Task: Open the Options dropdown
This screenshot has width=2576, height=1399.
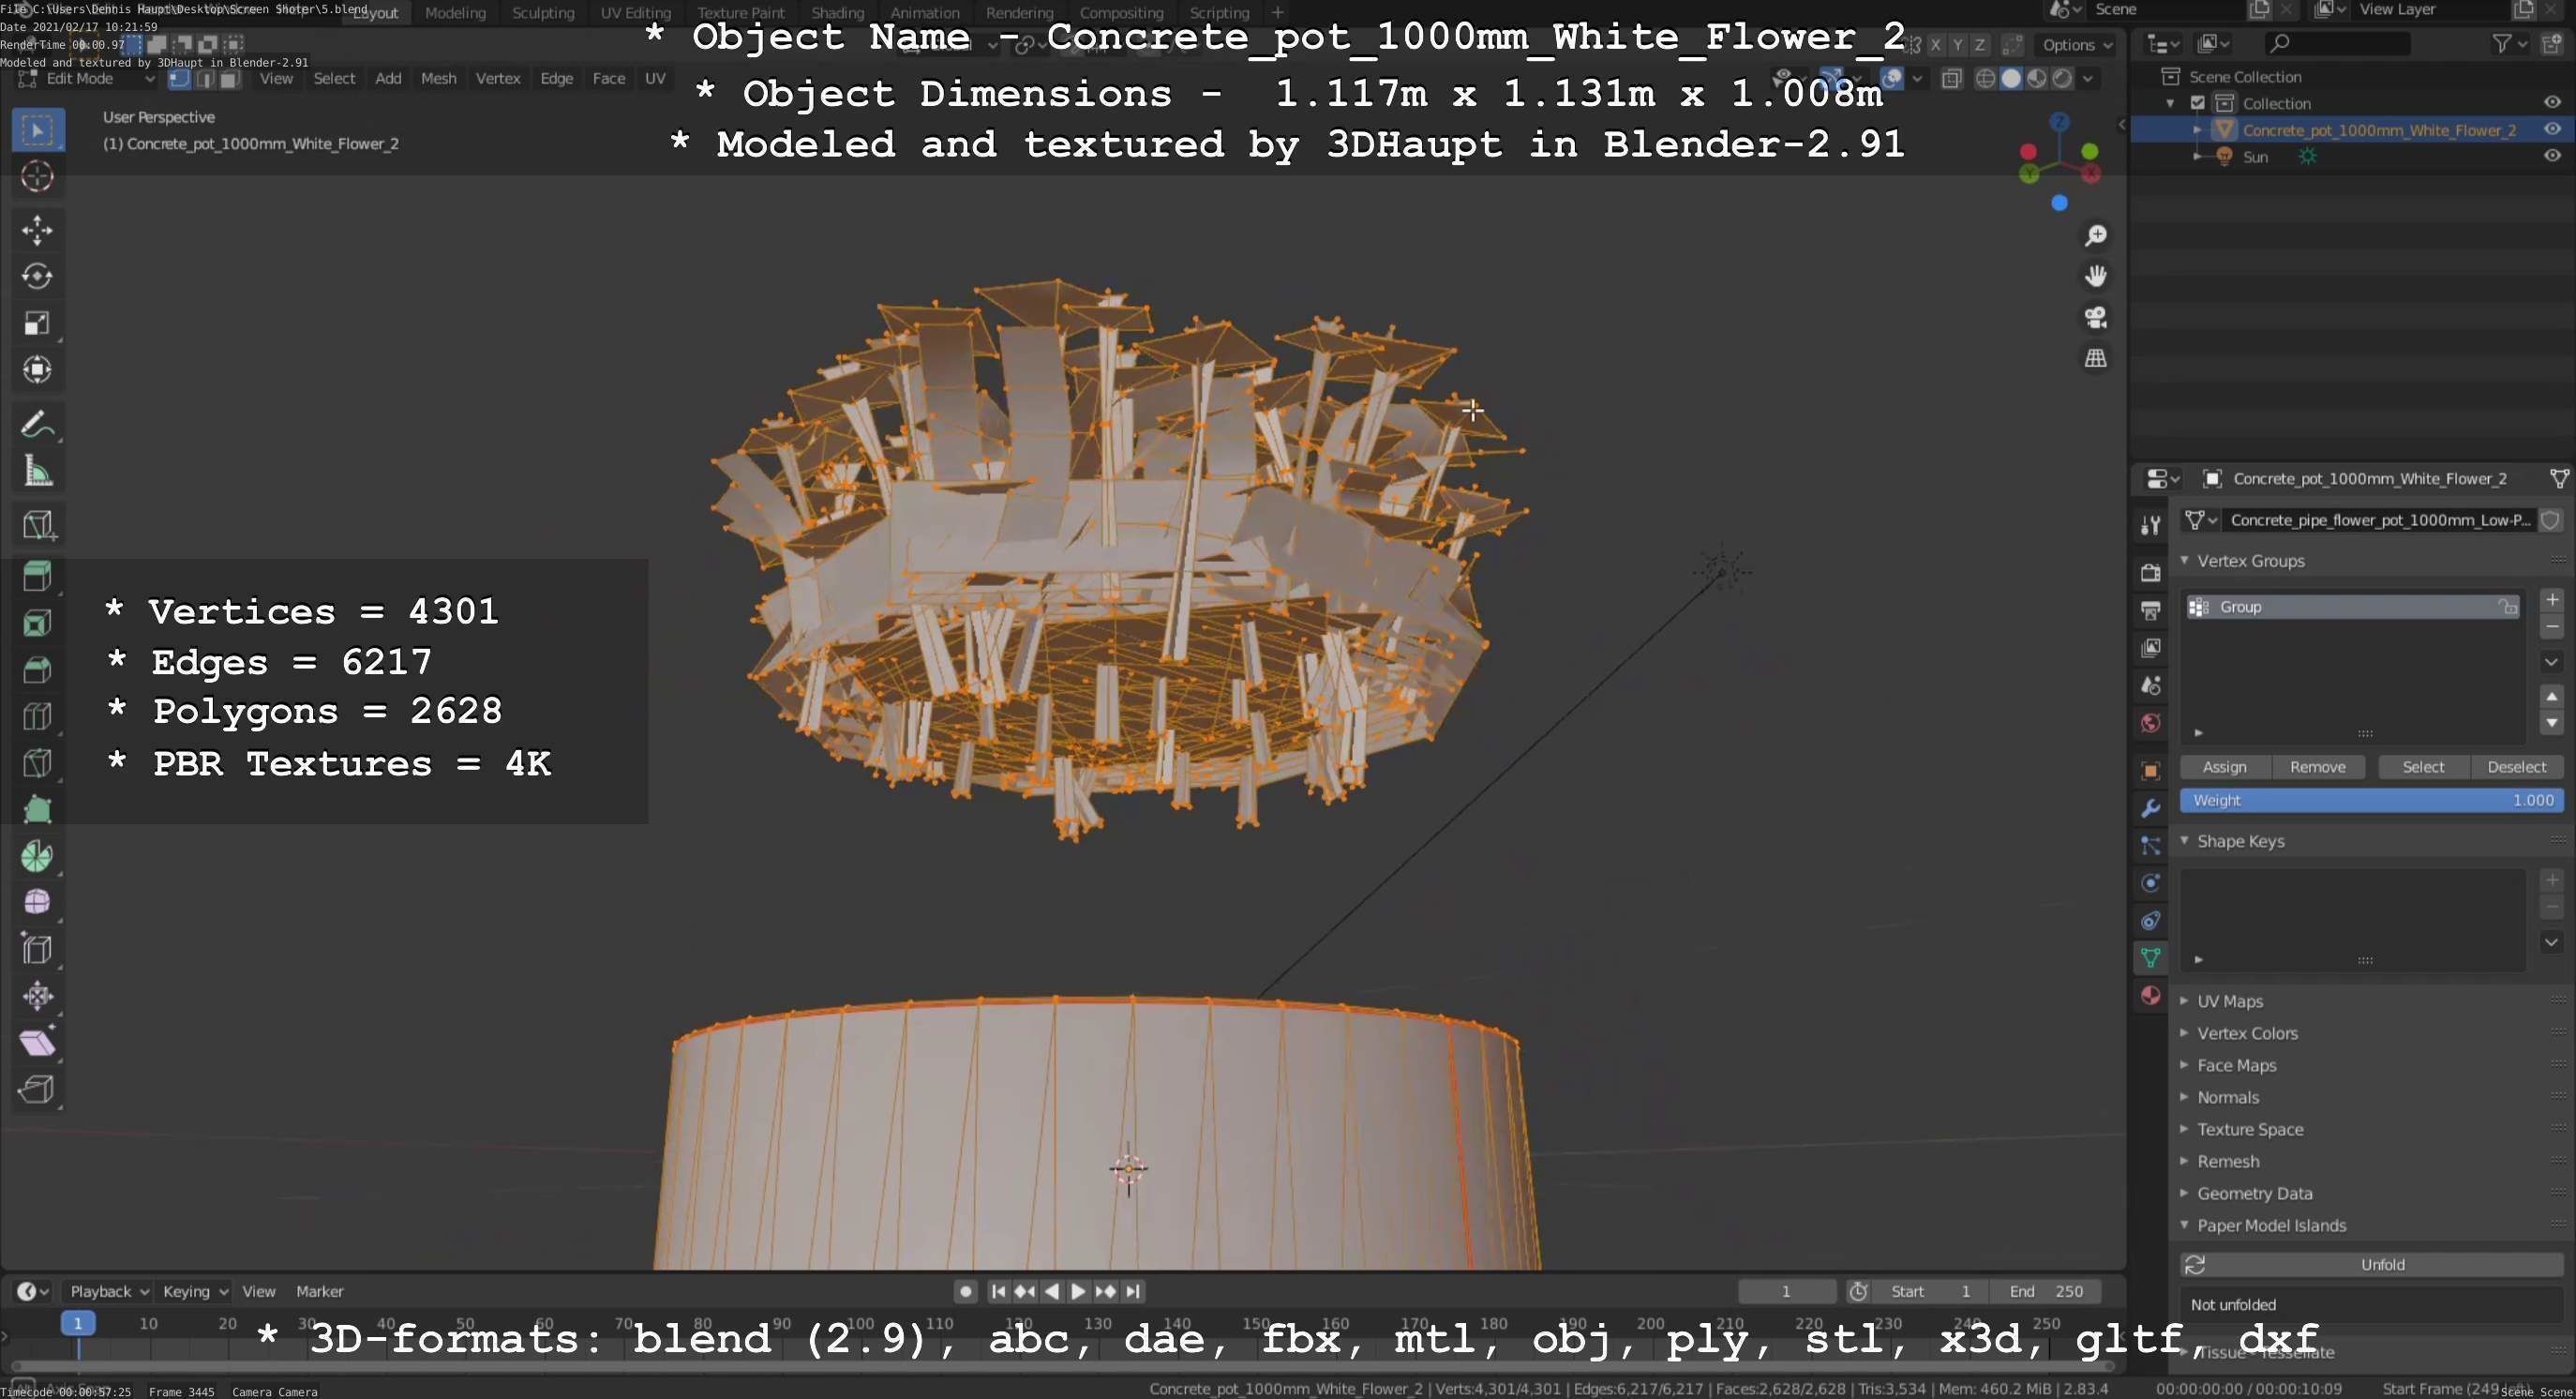Action: (x=2076, y=45)
